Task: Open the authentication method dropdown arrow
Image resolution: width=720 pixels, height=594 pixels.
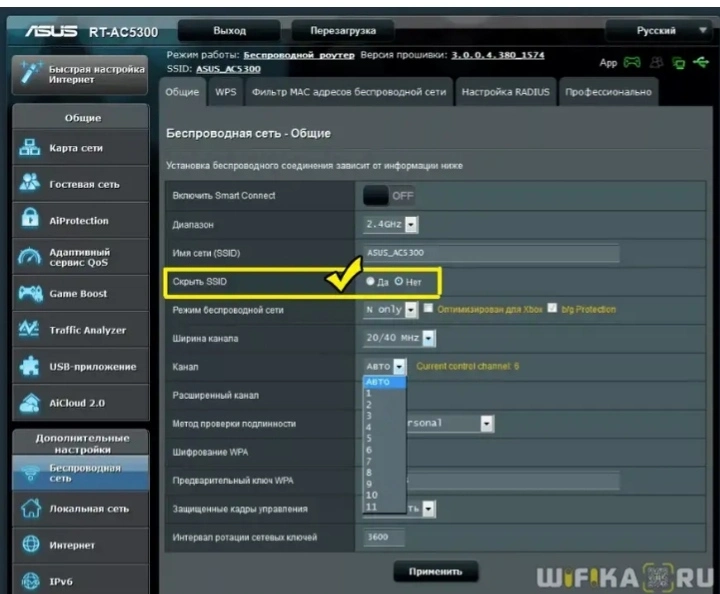Action: pos(487,423)
